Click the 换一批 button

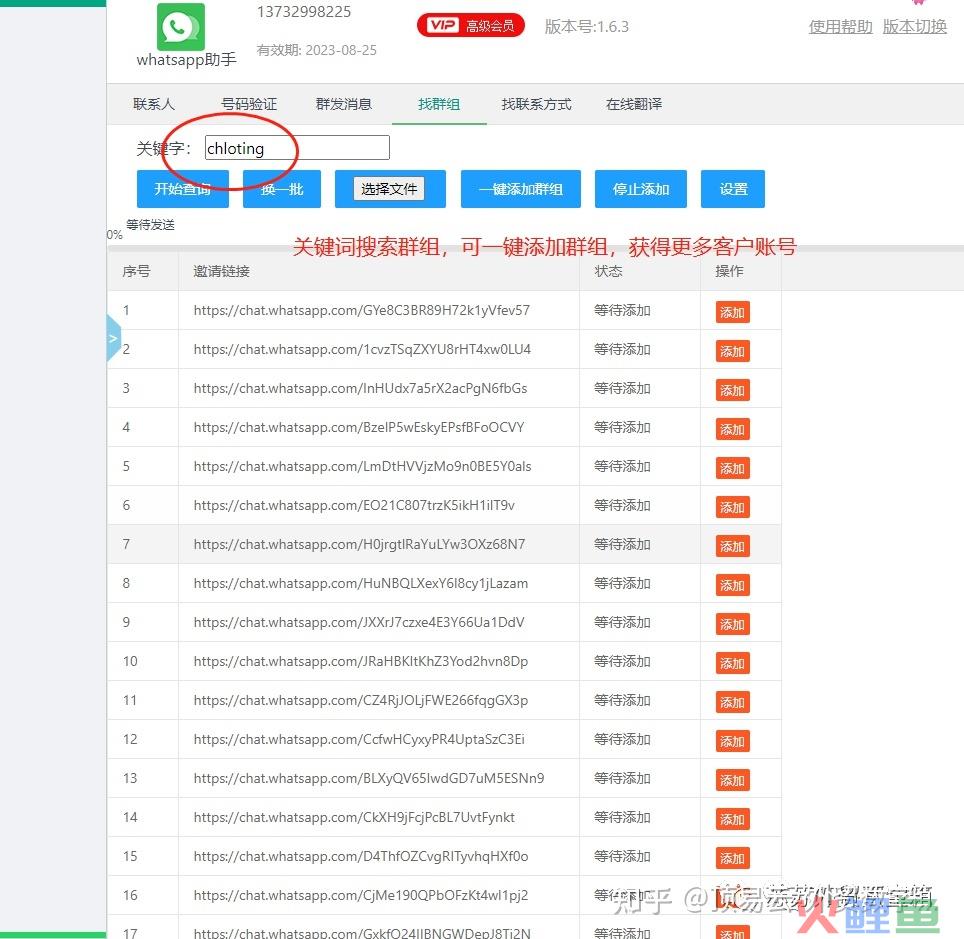point(282,189)
